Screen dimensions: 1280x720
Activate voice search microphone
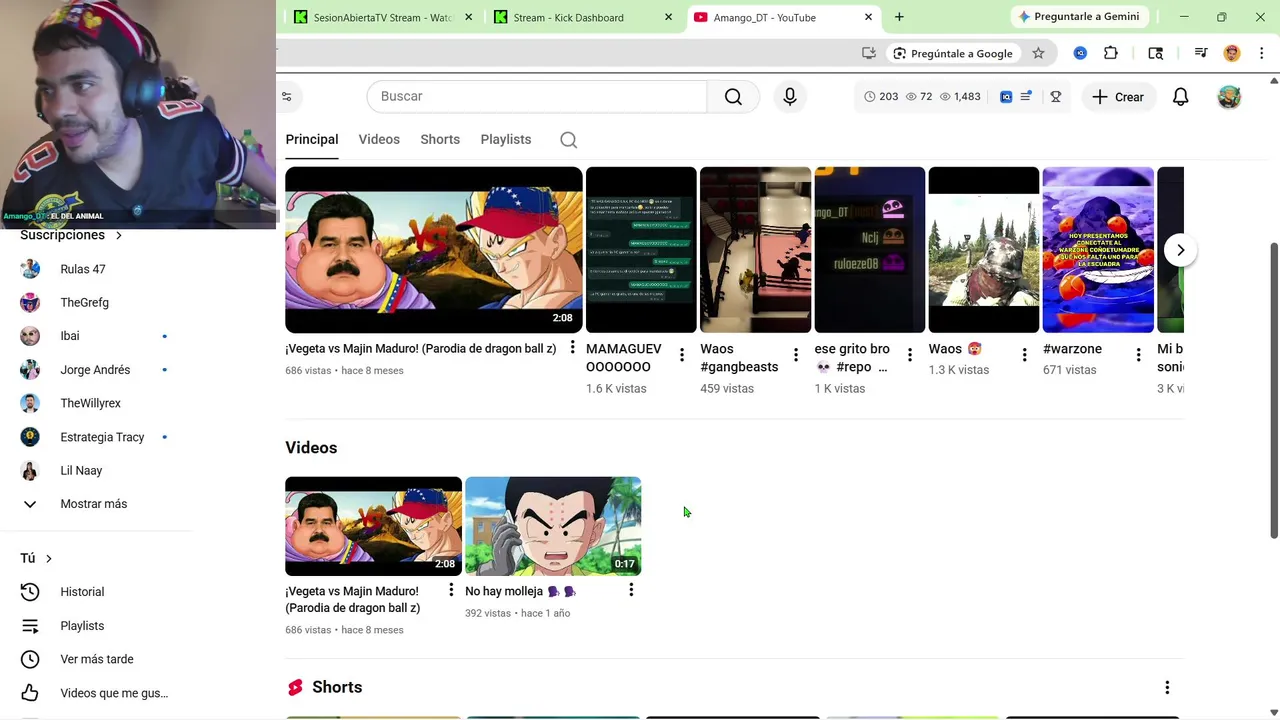click(x=790, y=96)
